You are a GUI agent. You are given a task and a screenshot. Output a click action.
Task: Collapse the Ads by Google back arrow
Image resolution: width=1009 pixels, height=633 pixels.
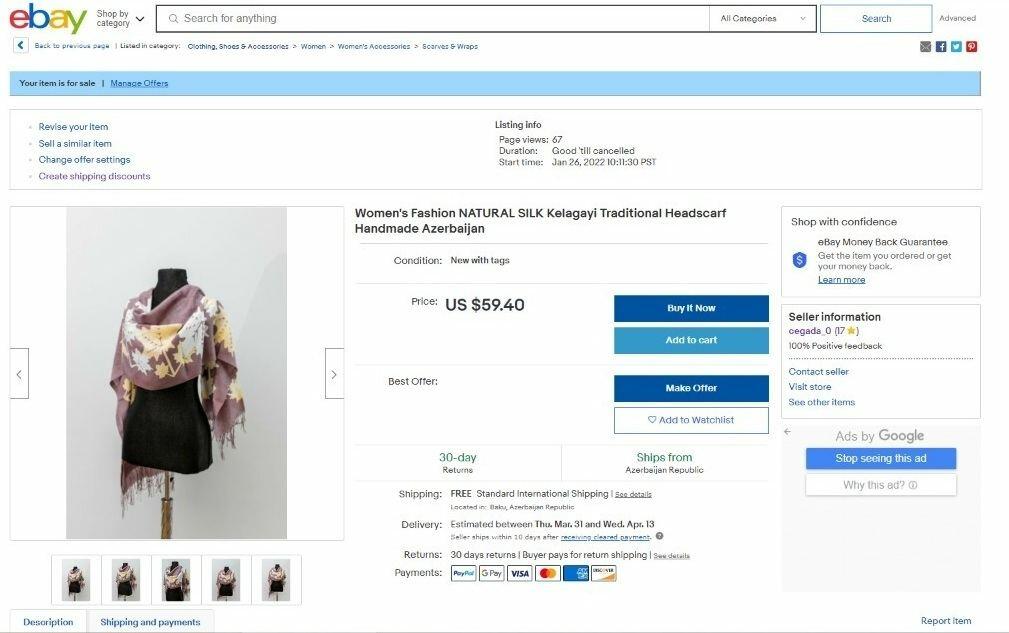point(787,432)
